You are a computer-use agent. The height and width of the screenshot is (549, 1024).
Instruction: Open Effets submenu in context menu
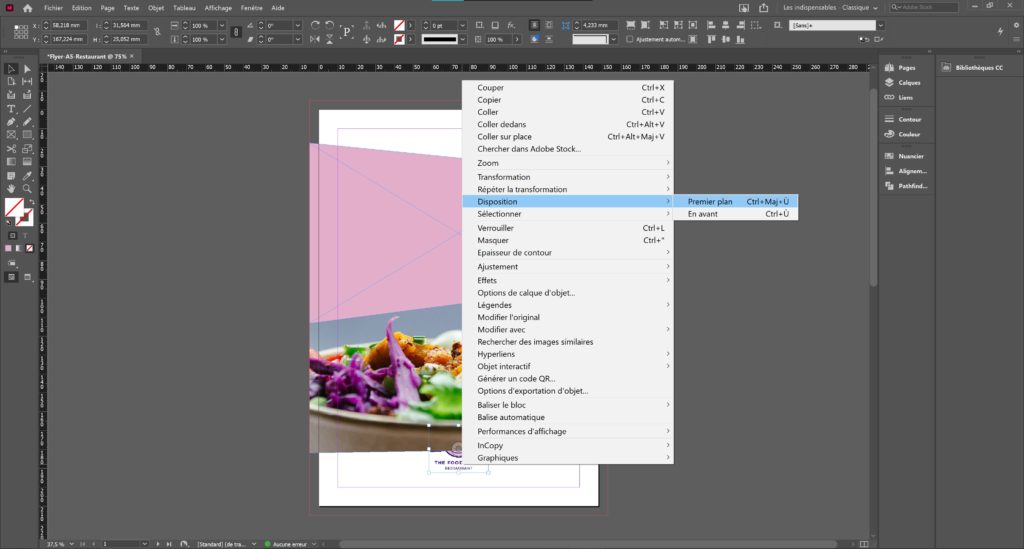[568, 280]
